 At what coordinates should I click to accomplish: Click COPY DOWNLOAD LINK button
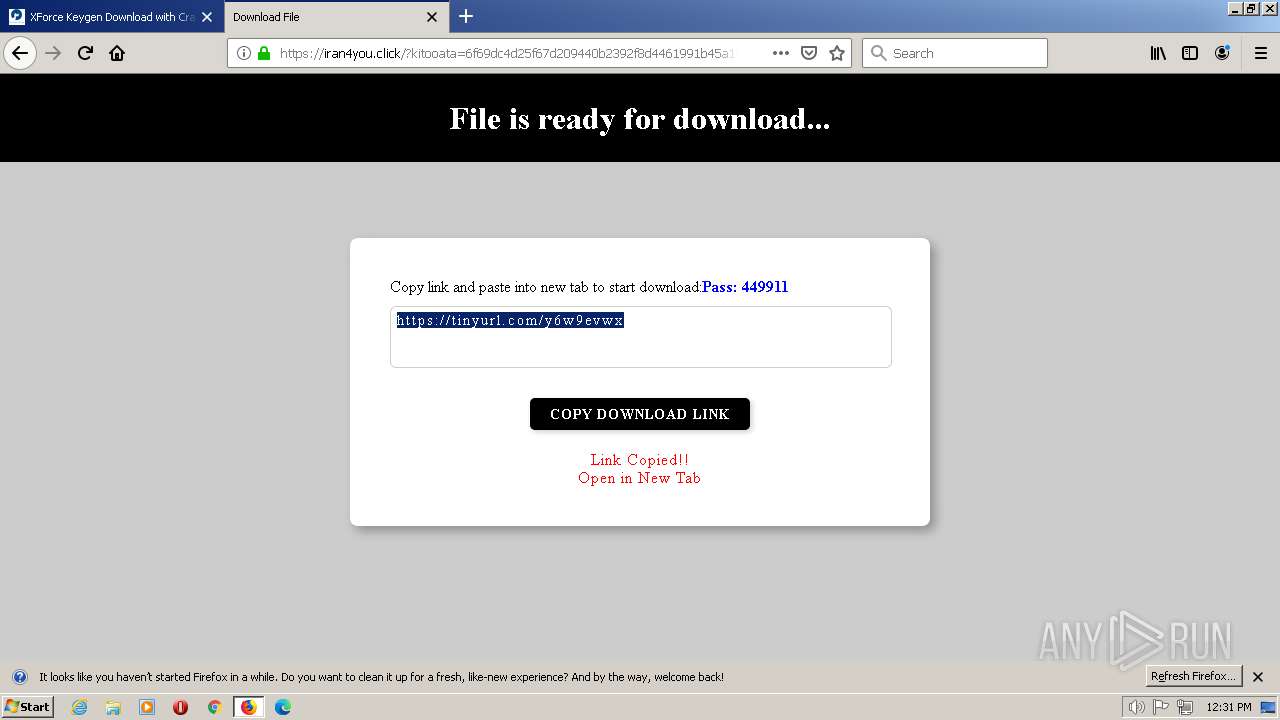640,414
